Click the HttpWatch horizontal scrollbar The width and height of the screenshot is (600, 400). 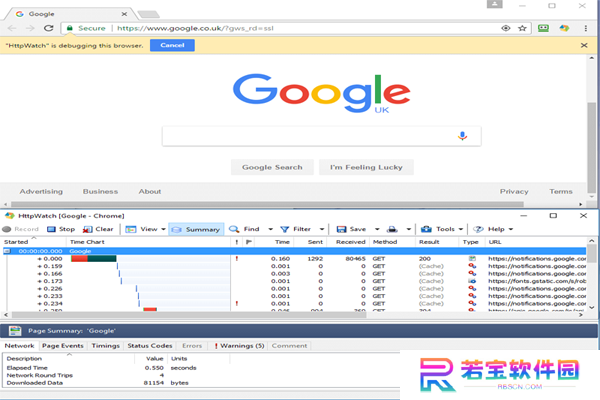189,315
